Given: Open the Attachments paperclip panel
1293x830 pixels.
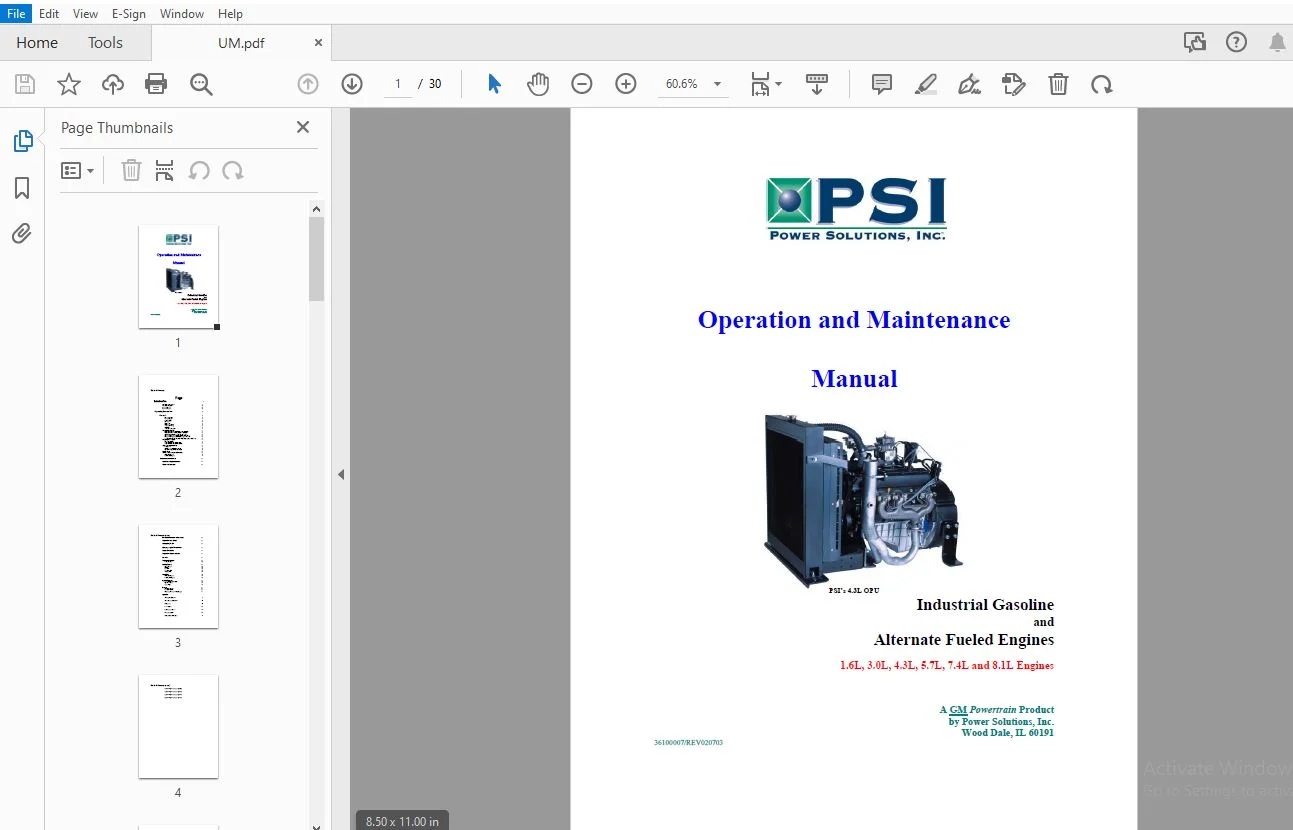Looking at the screenshot, I should click(22, 233).
